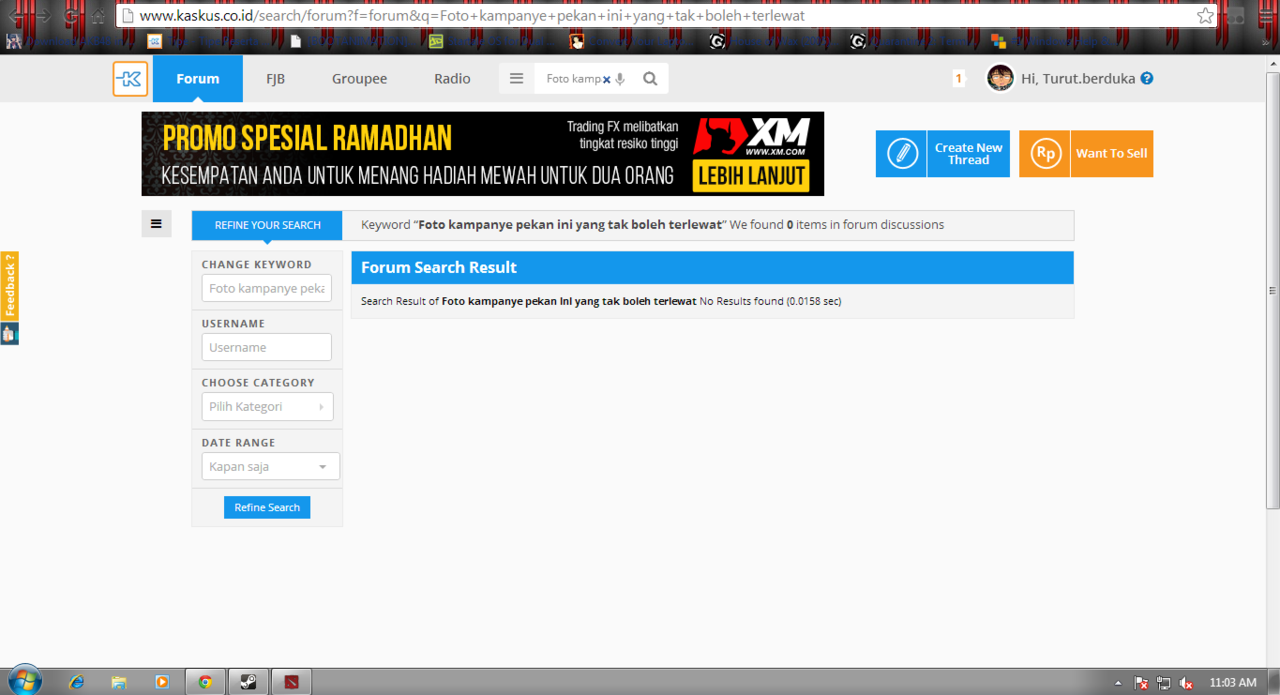Screen dimensions: 1280x695
Task: Click the muted volume tray icon
Action: [x=1186, y=683]
